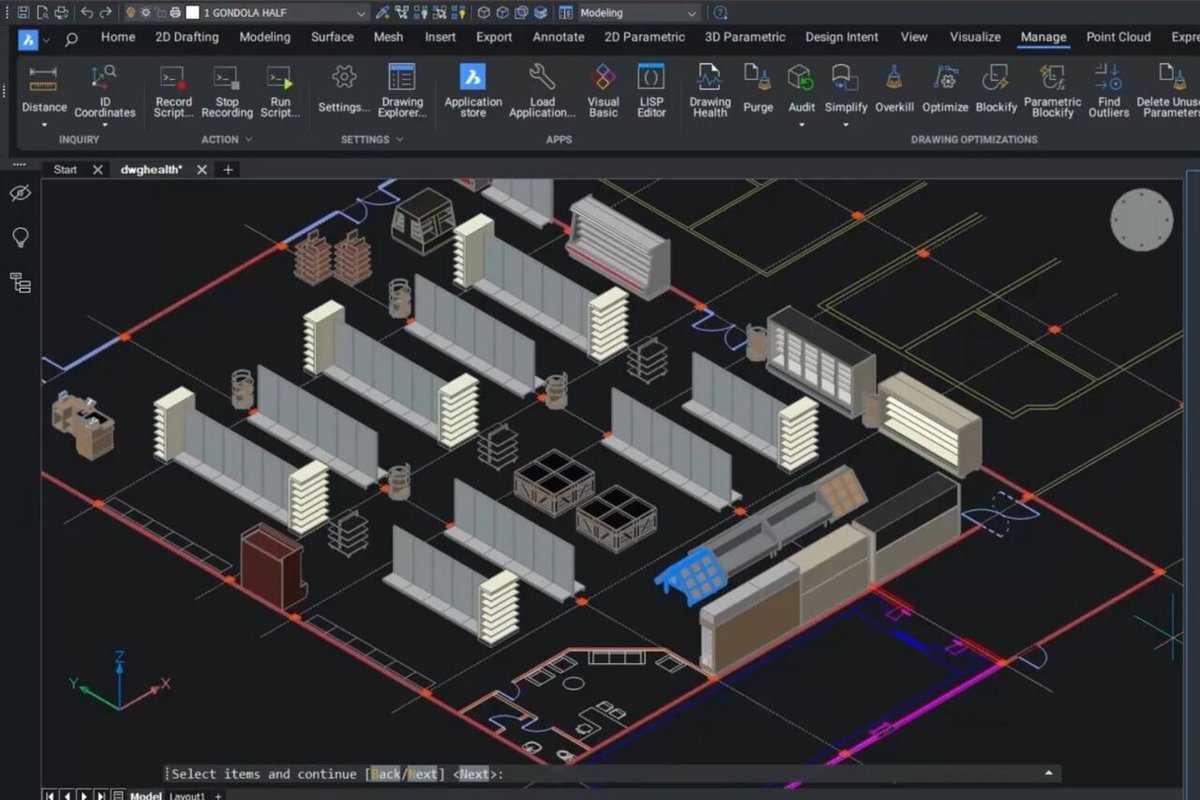Toggle the layer on/off lightbulb icon

click(x=130, y=13)
